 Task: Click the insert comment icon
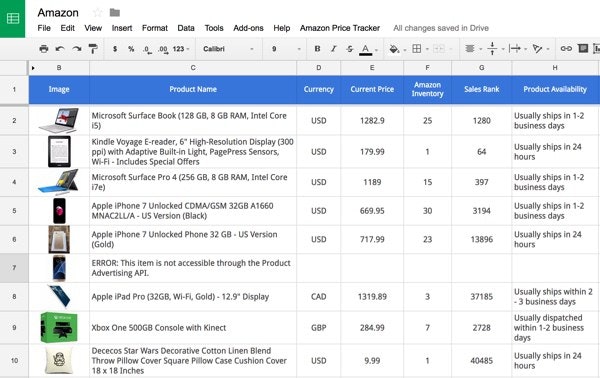click(583, 48)
